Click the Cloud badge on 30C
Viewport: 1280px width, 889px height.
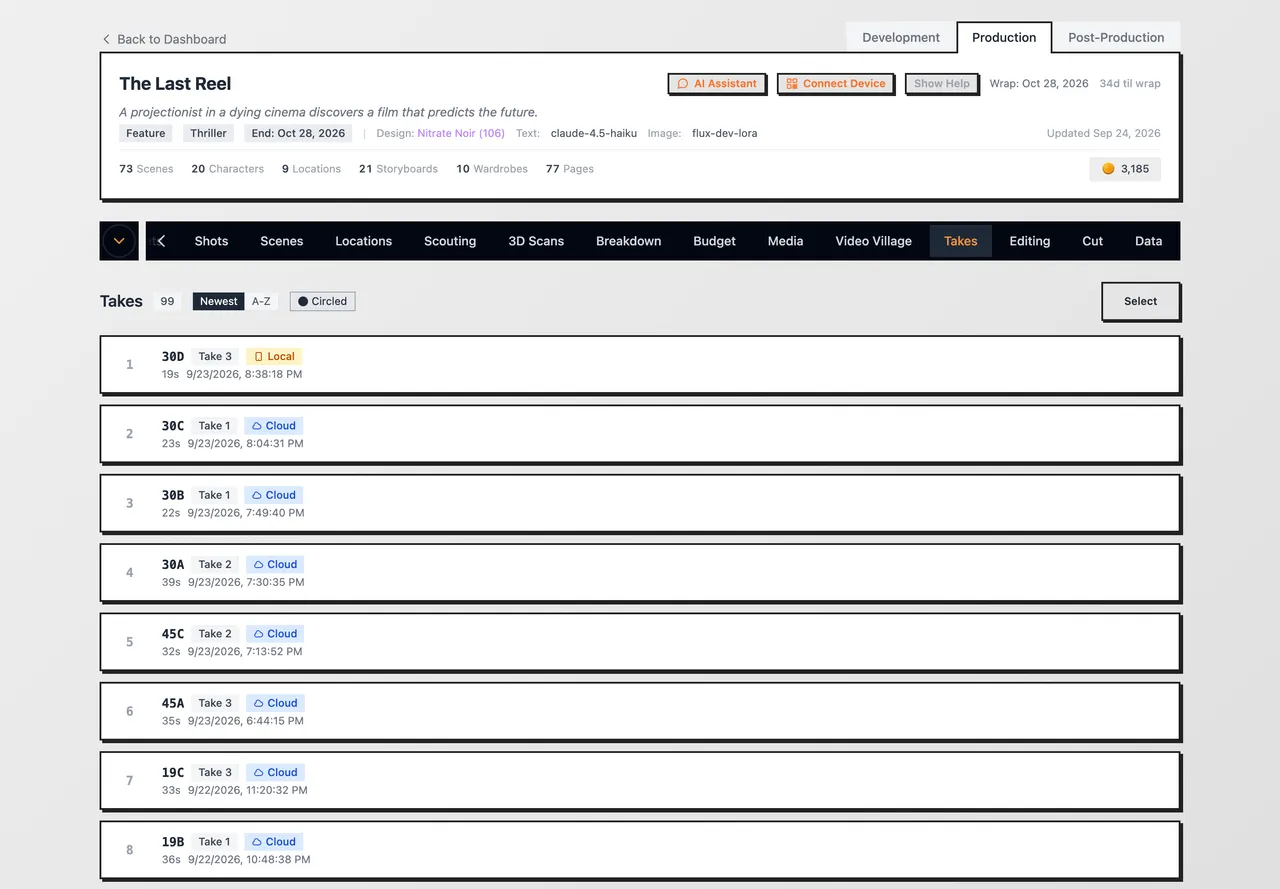(274, 426)
